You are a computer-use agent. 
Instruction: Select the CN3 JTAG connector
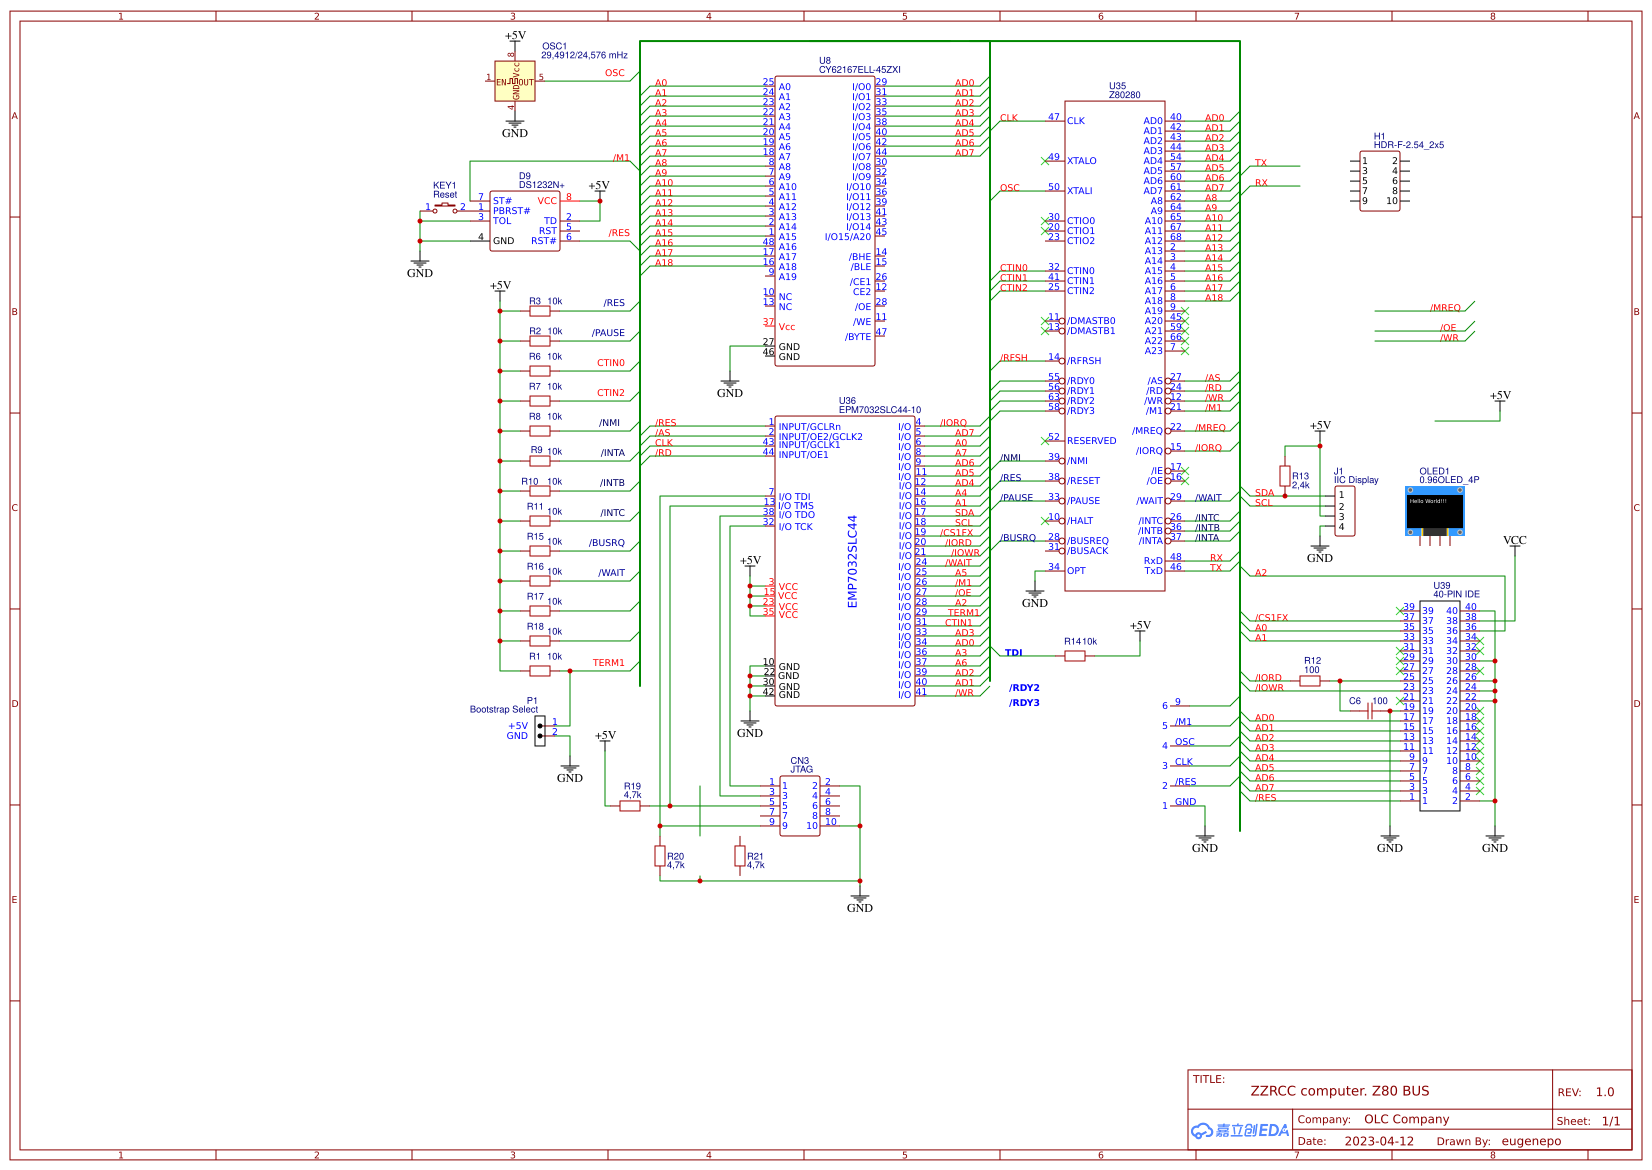(x=799, y=806)
